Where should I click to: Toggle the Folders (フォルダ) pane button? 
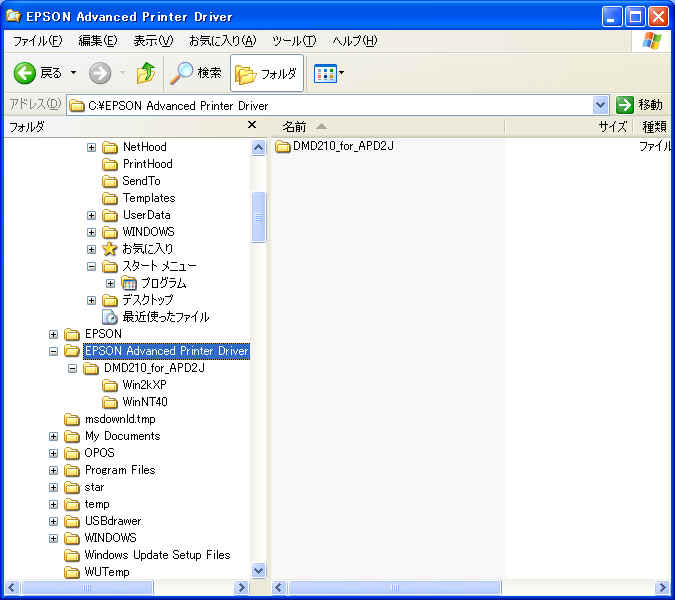pyautogui.click(x=267, y=73)
